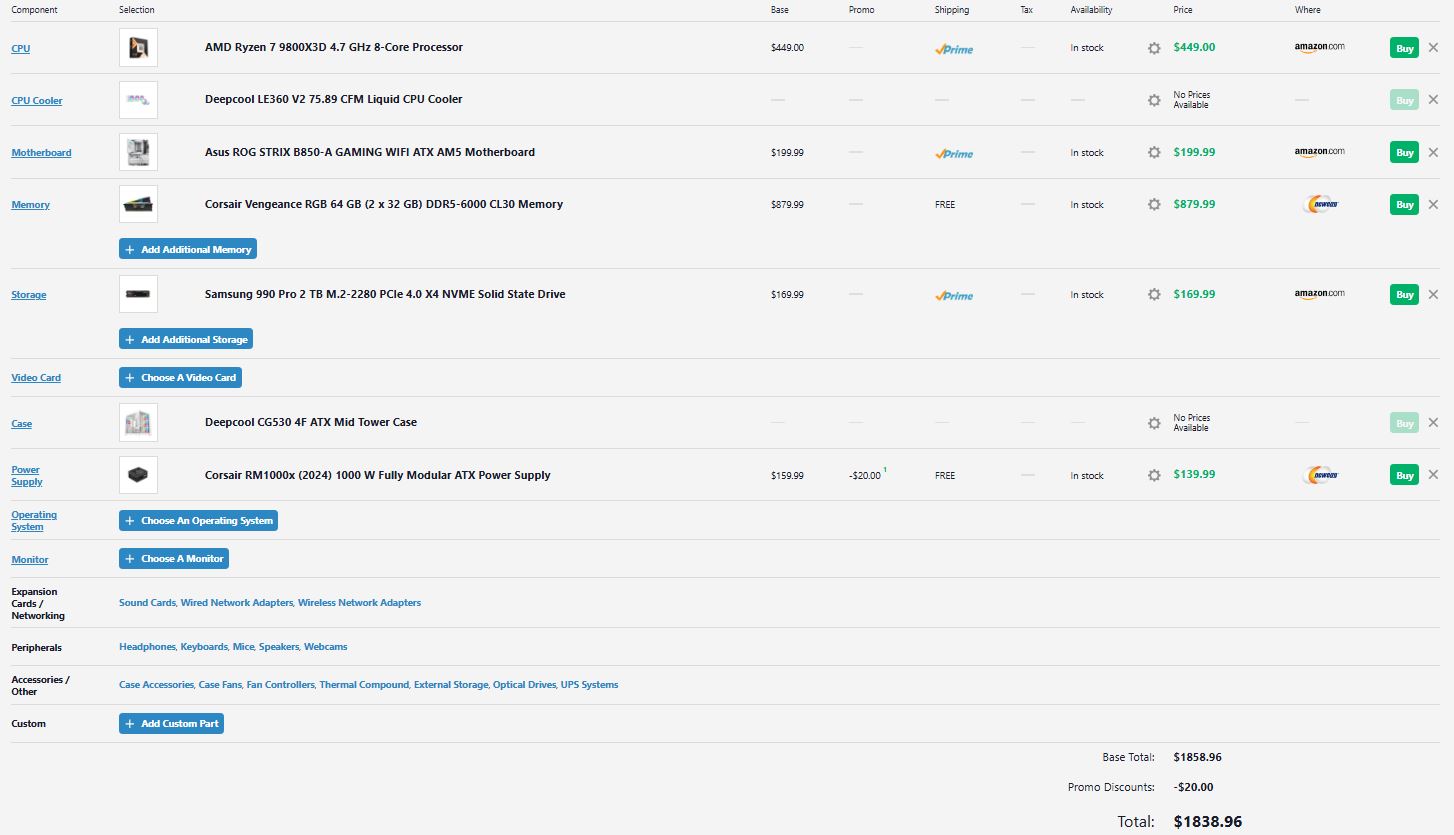Click gear icon for Asus ROG STRIX motherboard
1454x835 pixels.
click(1154, 152)
